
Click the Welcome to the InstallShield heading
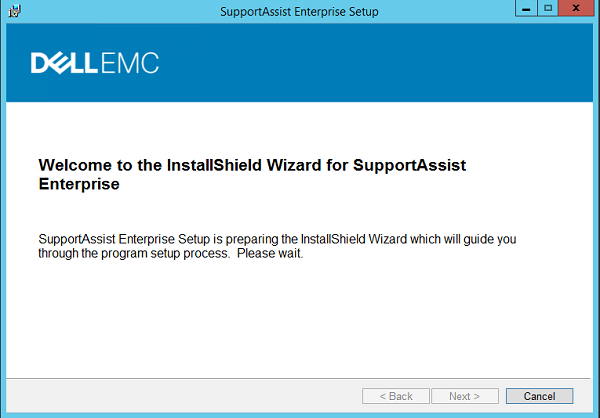coord(252,174)
